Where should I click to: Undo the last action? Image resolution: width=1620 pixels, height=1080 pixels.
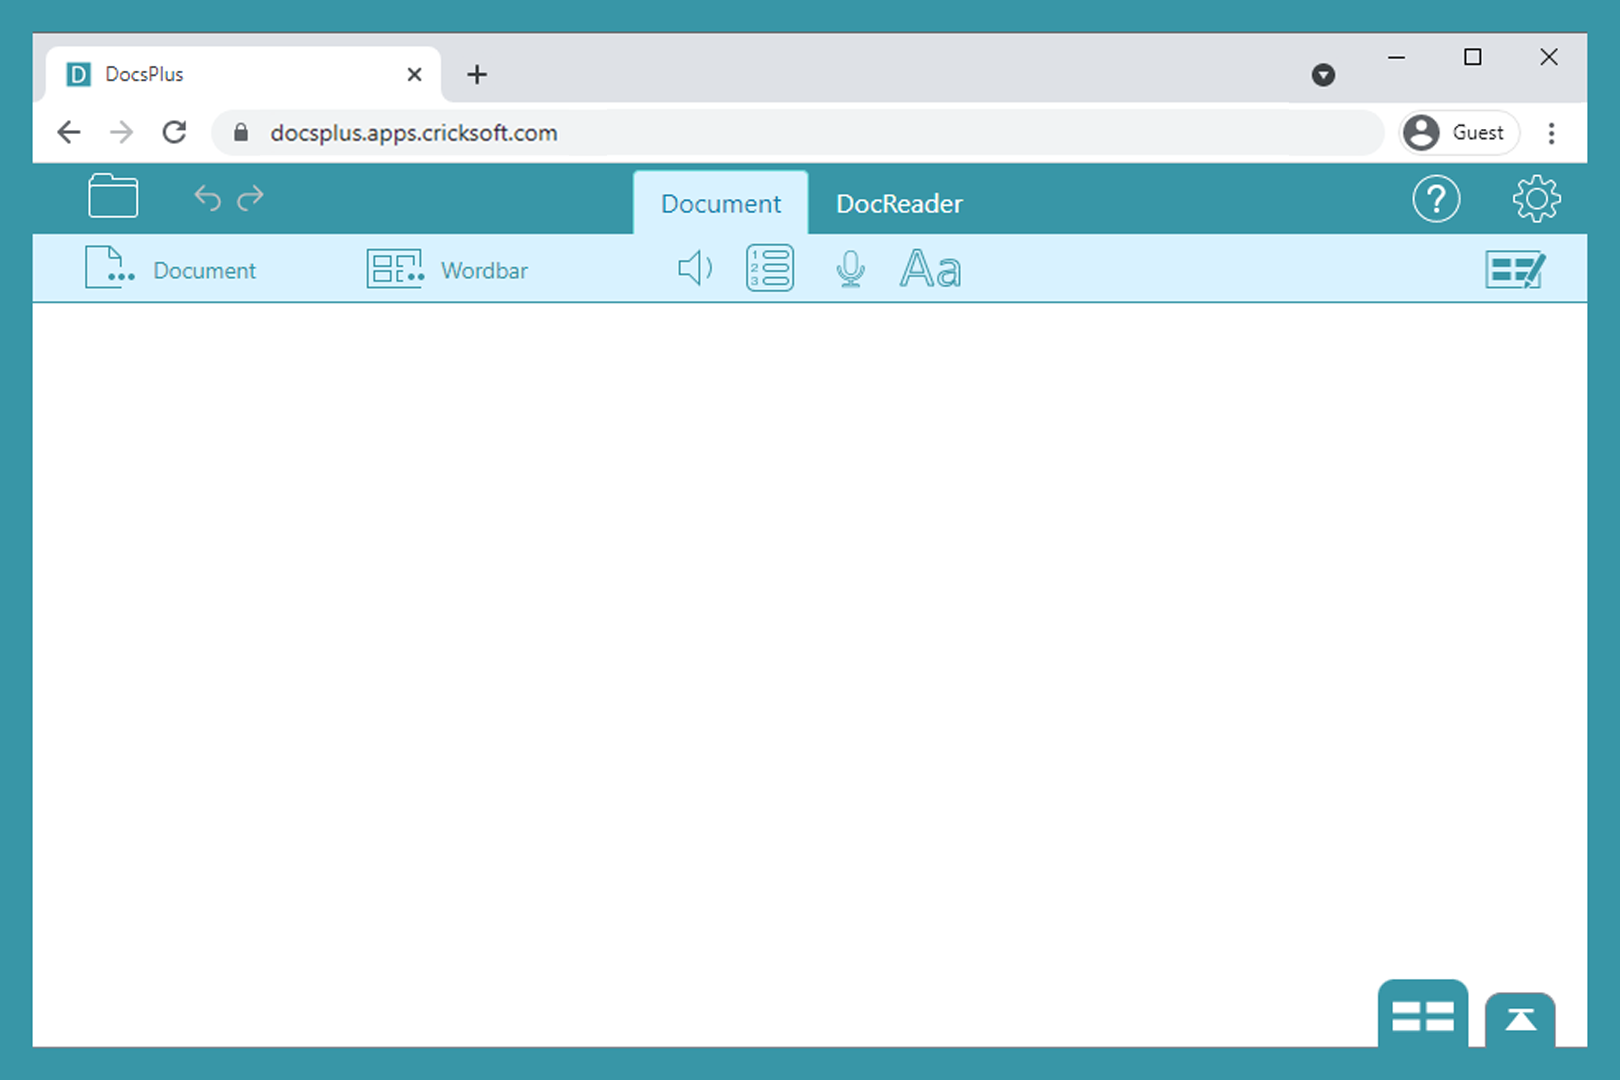pyautogui.click(x=207, y=198)
